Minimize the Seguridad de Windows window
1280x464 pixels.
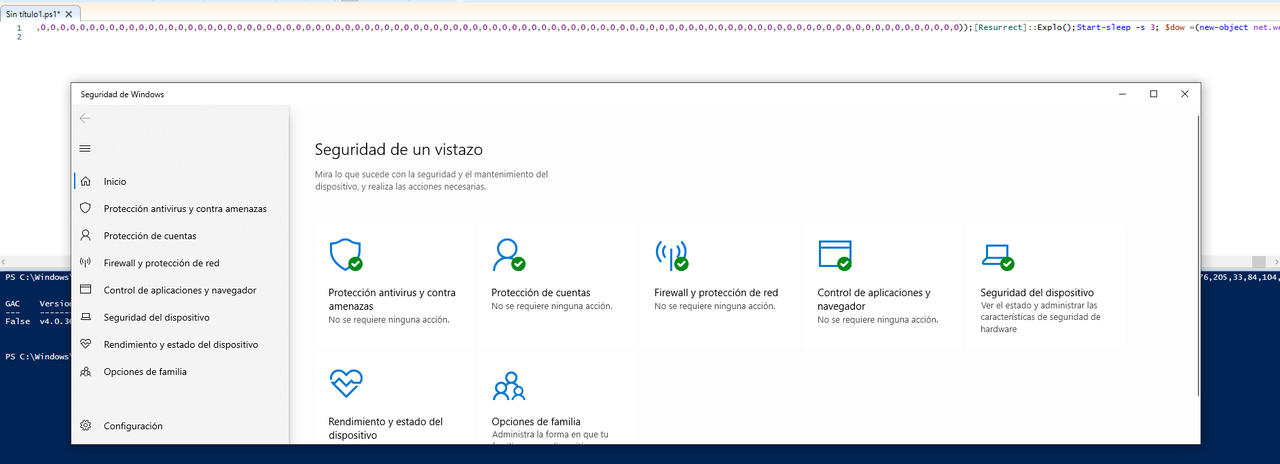tap(1121, 94)
